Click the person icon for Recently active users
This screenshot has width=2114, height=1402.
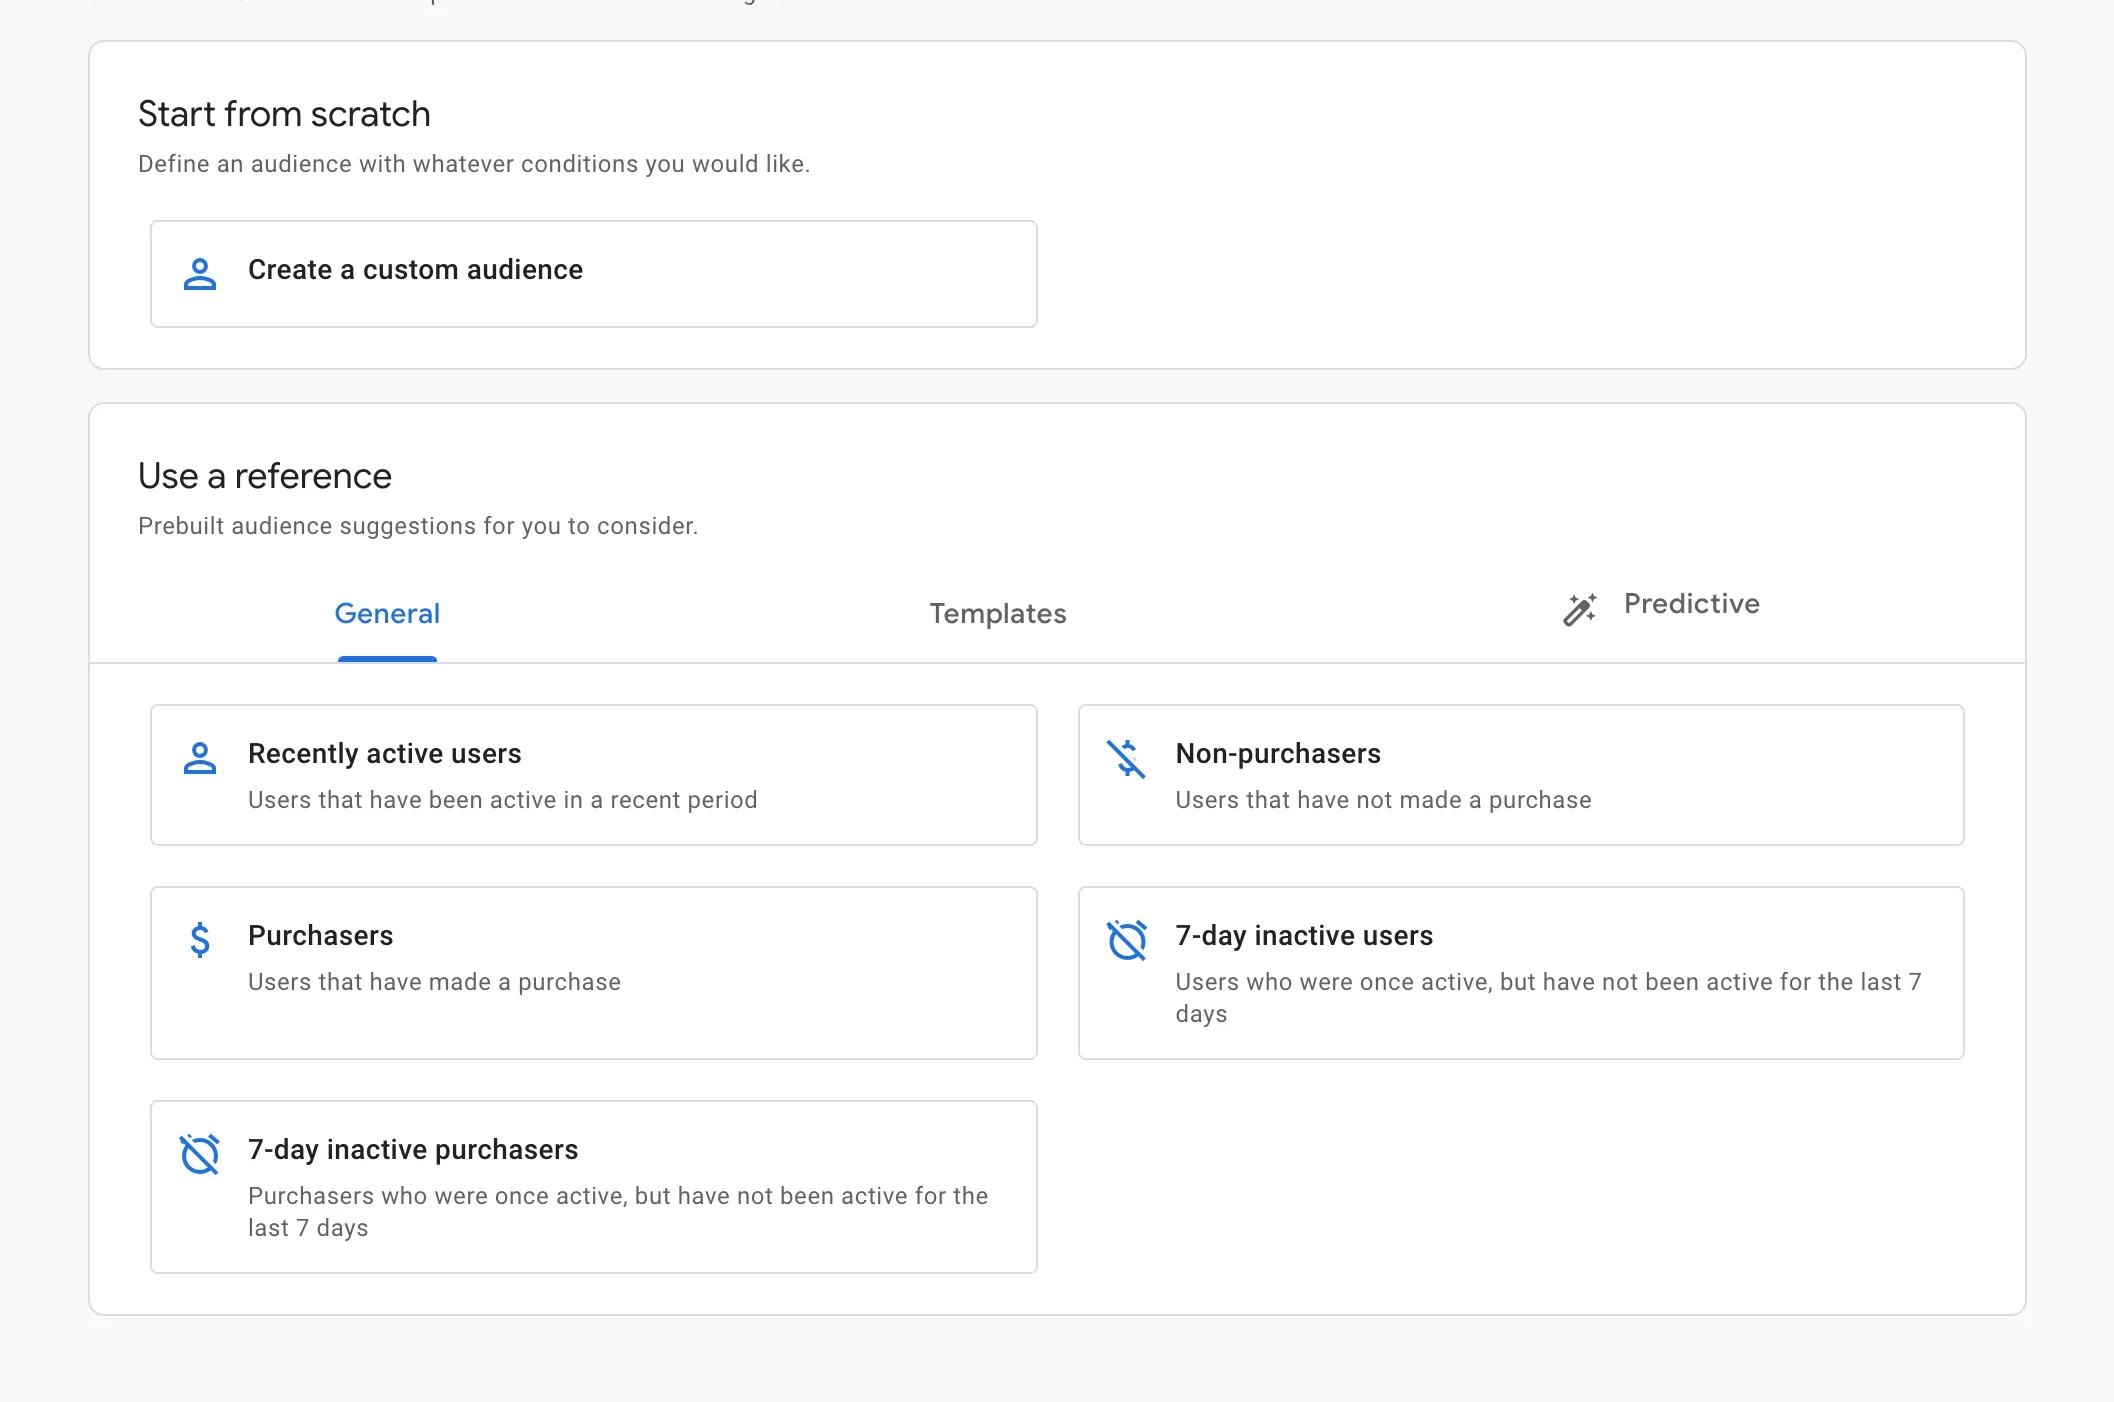coord(200,758)
